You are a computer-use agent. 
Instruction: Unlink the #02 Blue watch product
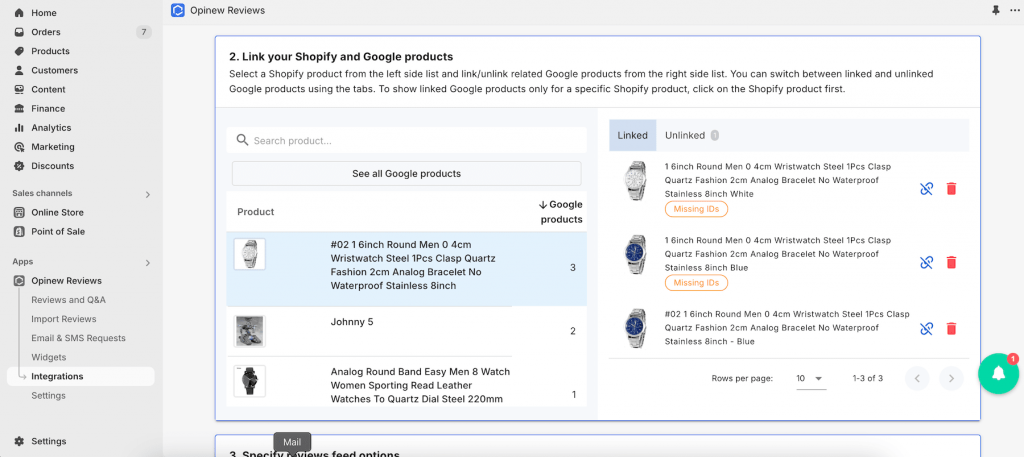click(x=926, y=328)
